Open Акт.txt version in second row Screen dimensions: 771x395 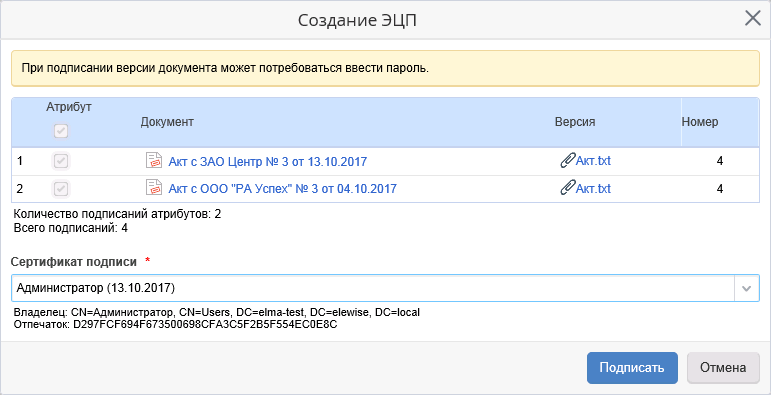(593, 188)
